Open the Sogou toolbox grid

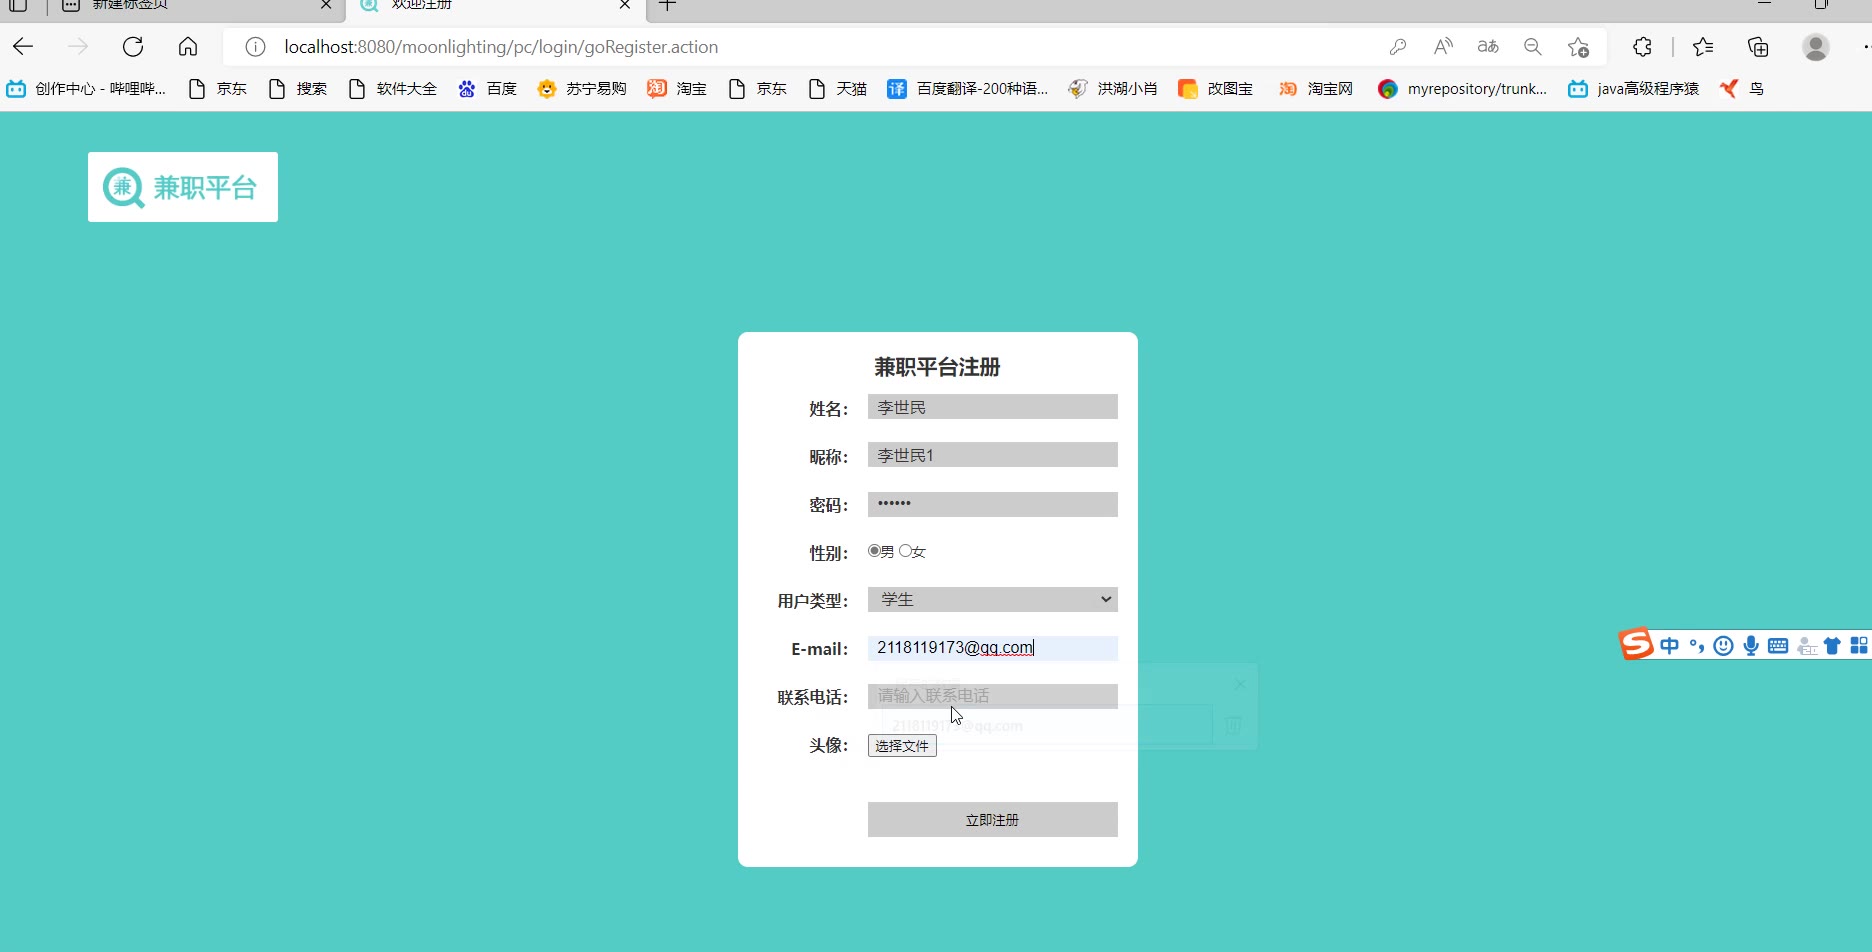point(1859,646)
